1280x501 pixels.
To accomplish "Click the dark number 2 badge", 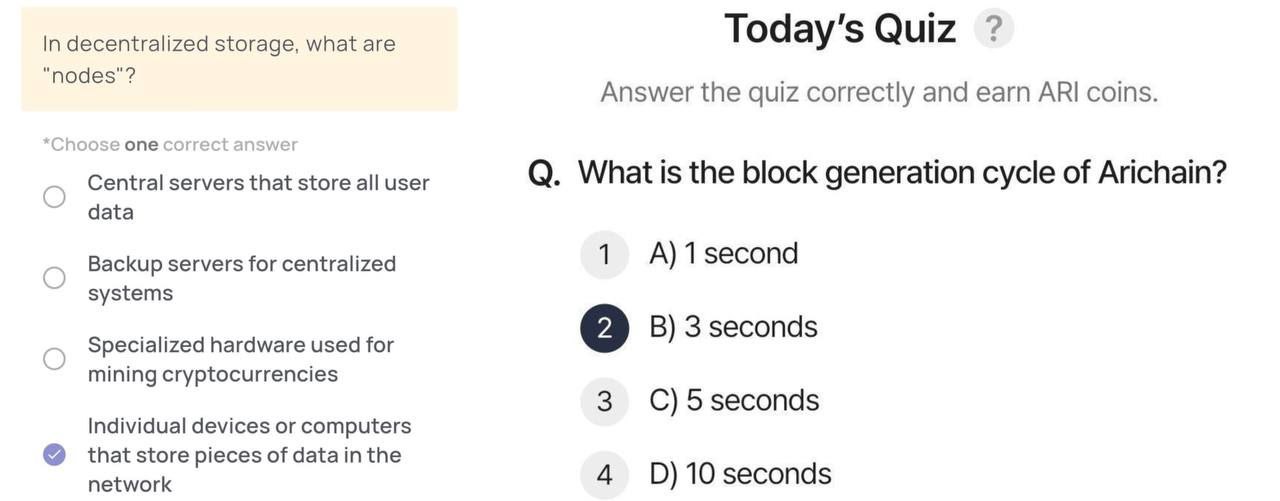I will (x=604, y=328).
